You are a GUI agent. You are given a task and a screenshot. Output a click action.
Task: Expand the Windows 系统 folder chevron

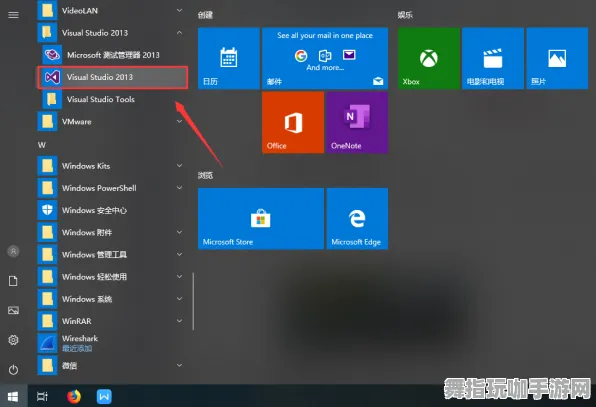179,299
